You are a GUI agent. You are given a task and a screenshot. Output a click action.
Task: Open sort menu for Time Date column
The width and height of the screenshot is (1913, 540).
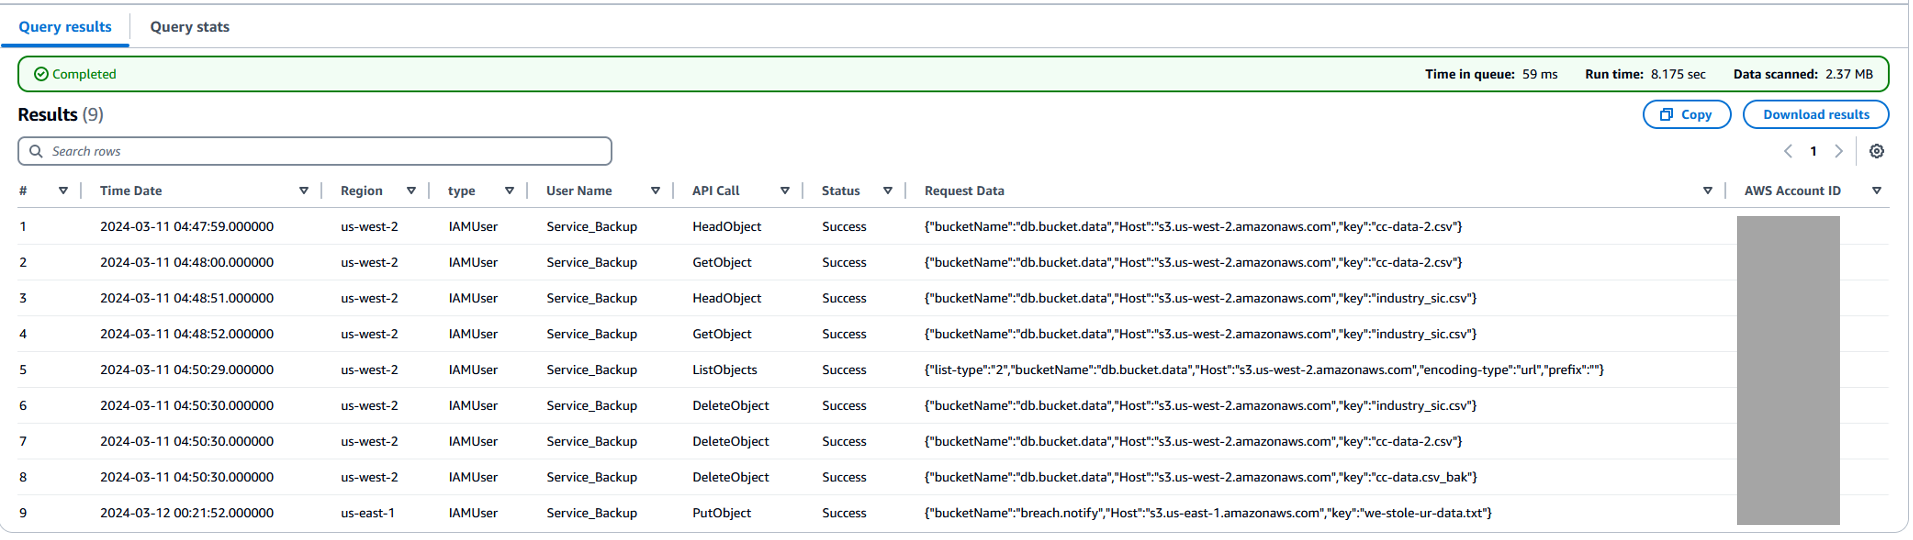(x=304, y=191)
